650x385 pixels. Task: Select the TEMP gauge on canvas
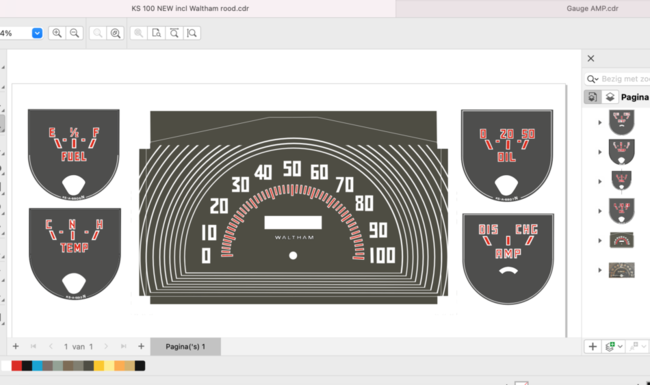tap(75, 253)
